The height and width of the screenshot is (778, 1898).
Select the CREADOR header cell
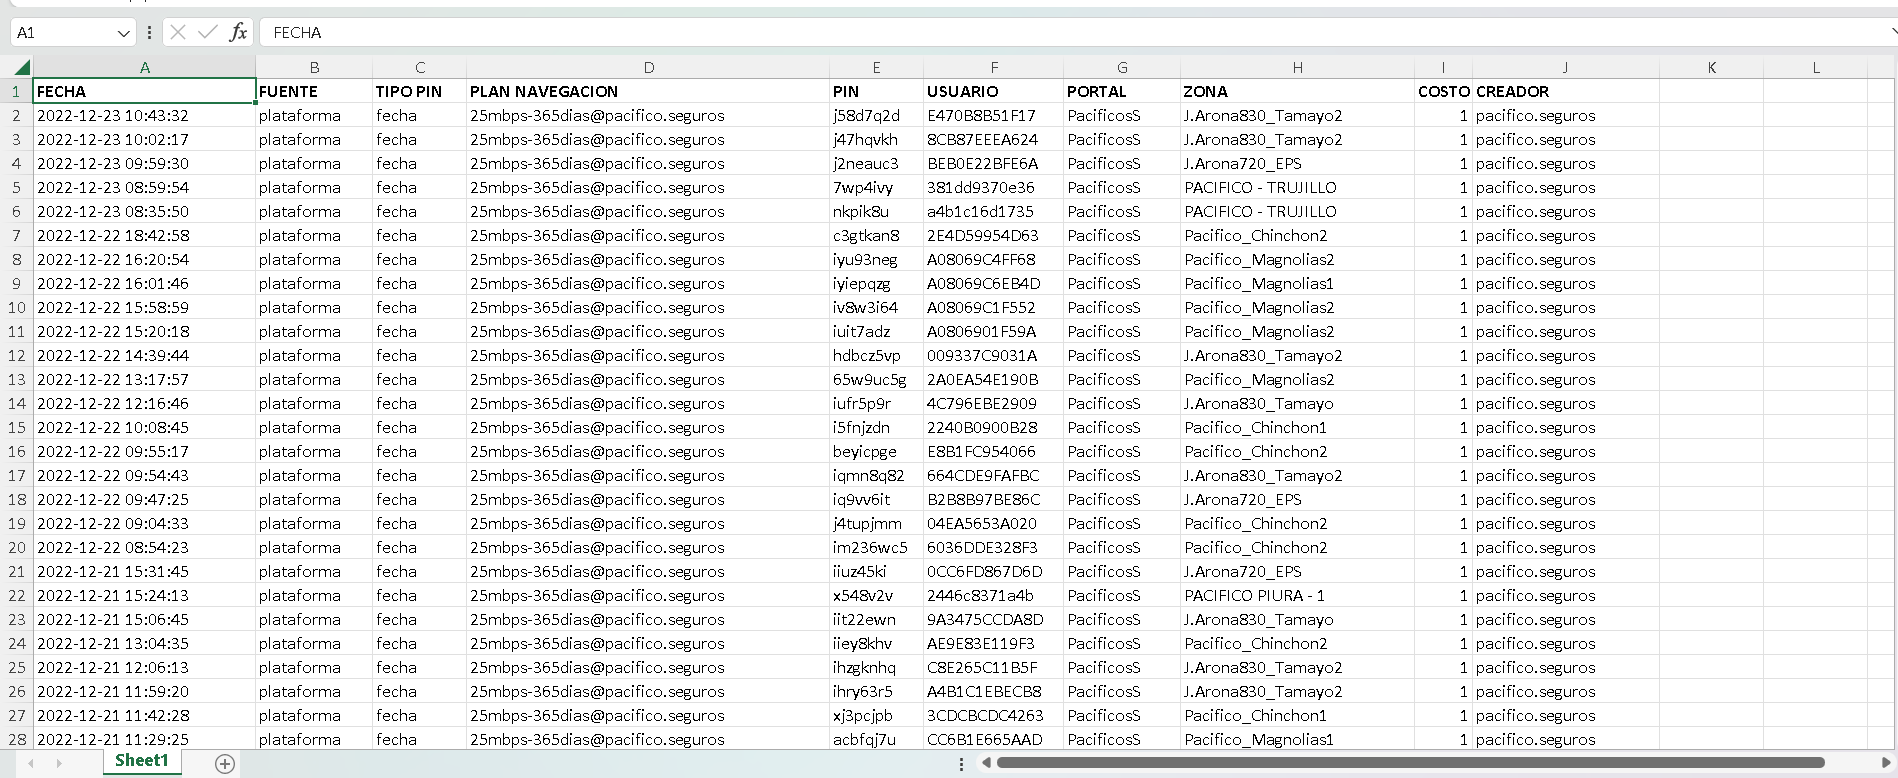1565,91
